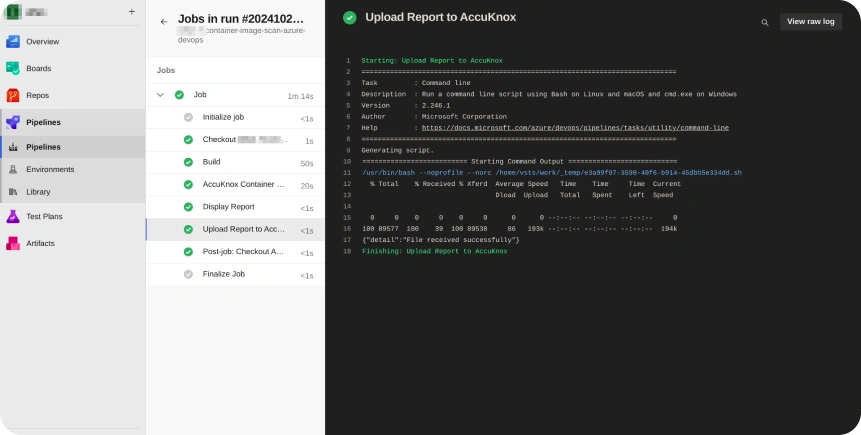Click the 'Author : Microsoft Corporation' log line

click(434, 117)
